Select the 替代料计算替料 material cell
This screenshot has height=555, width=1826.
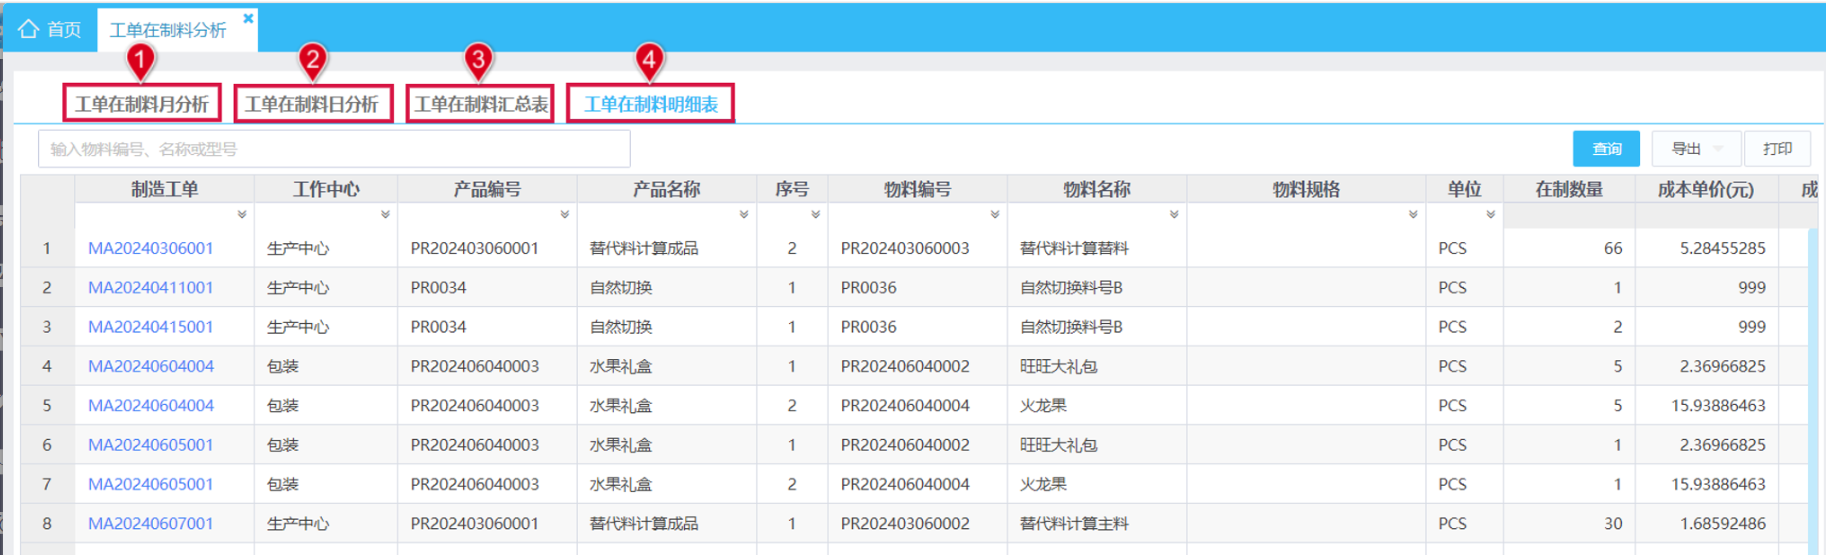1097,248
